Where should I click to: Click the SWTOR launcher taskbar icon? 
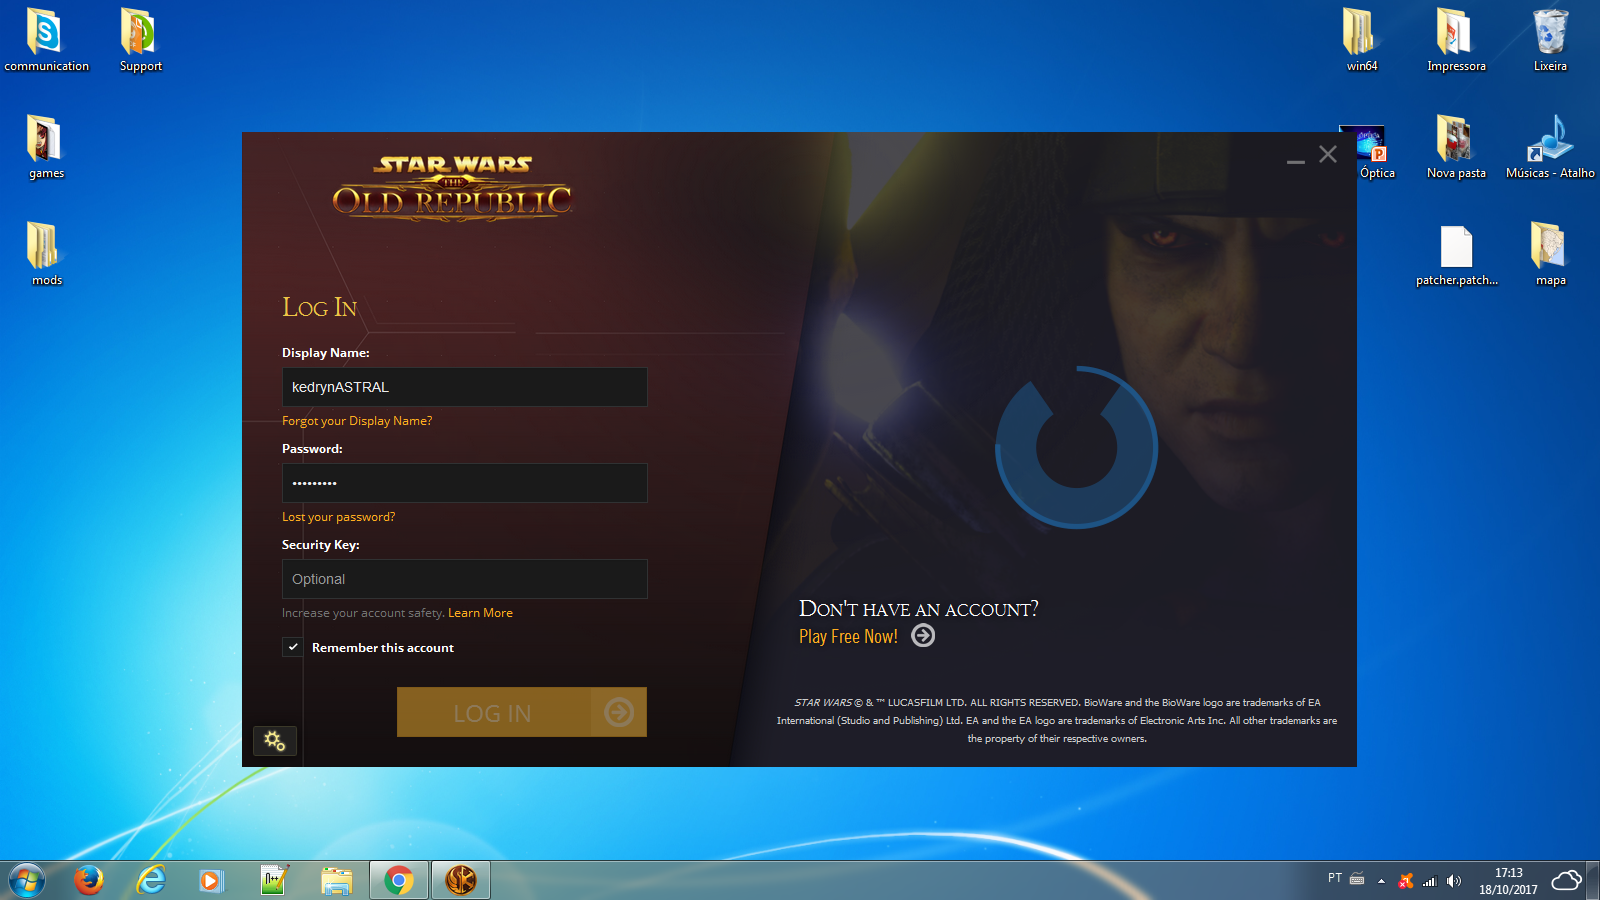(x=460, y=880)
